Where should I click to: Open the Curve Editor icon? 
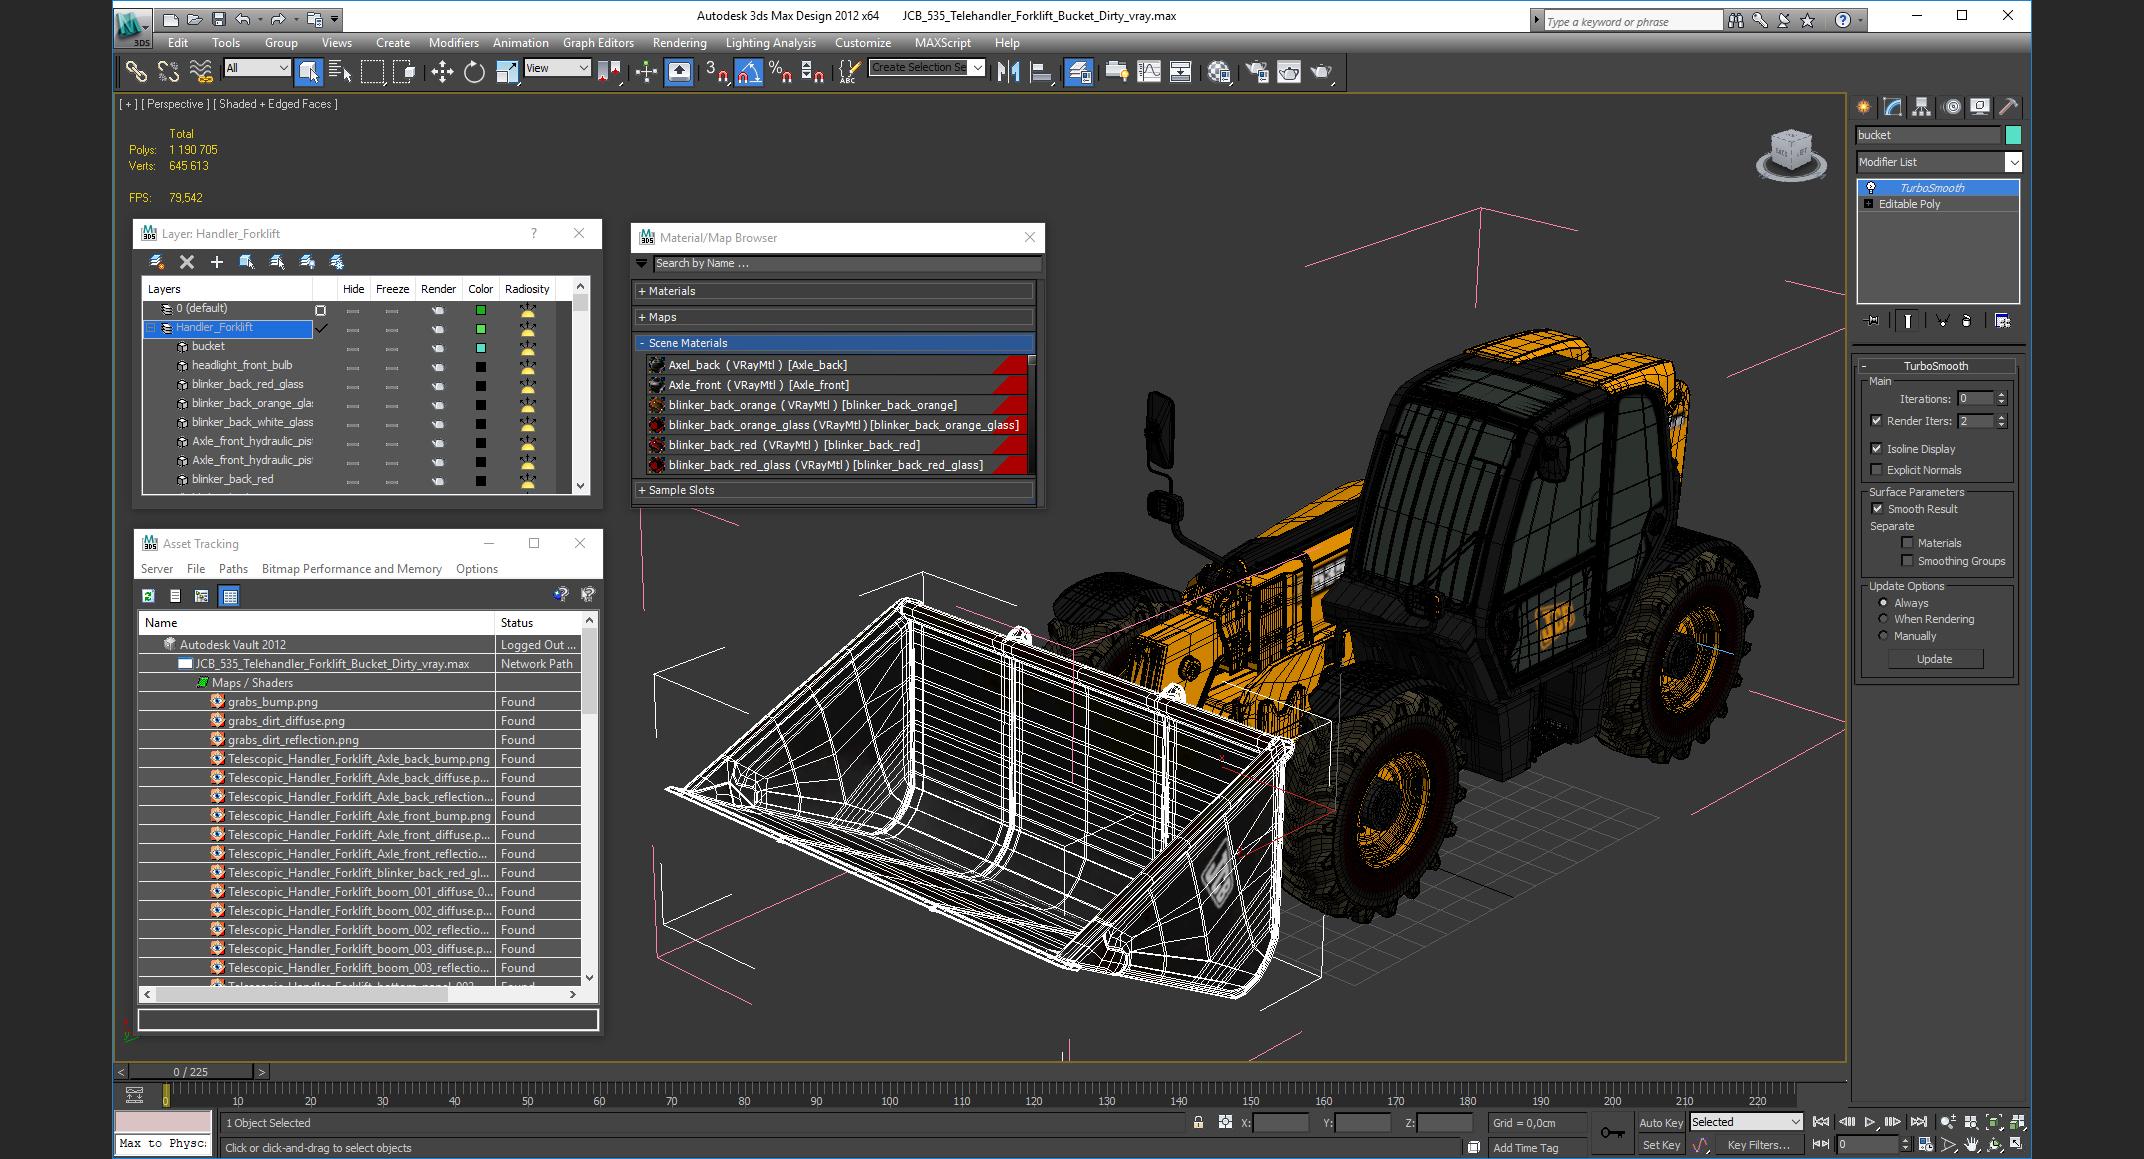pos(1149,71)
